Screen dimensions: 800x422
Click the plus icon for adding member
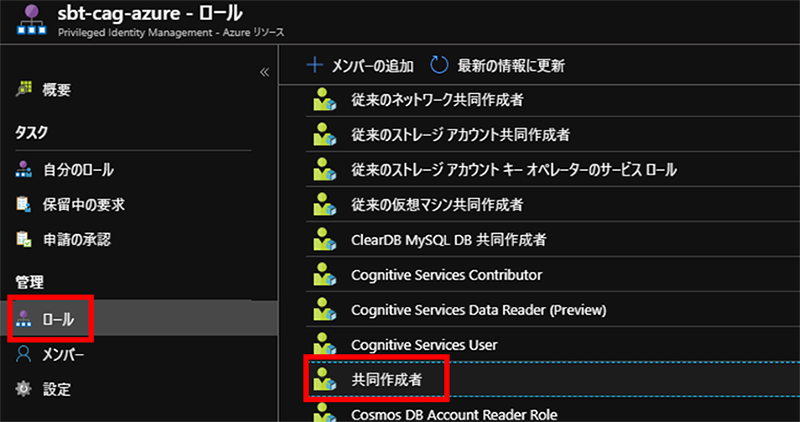(x=315, y=65)
